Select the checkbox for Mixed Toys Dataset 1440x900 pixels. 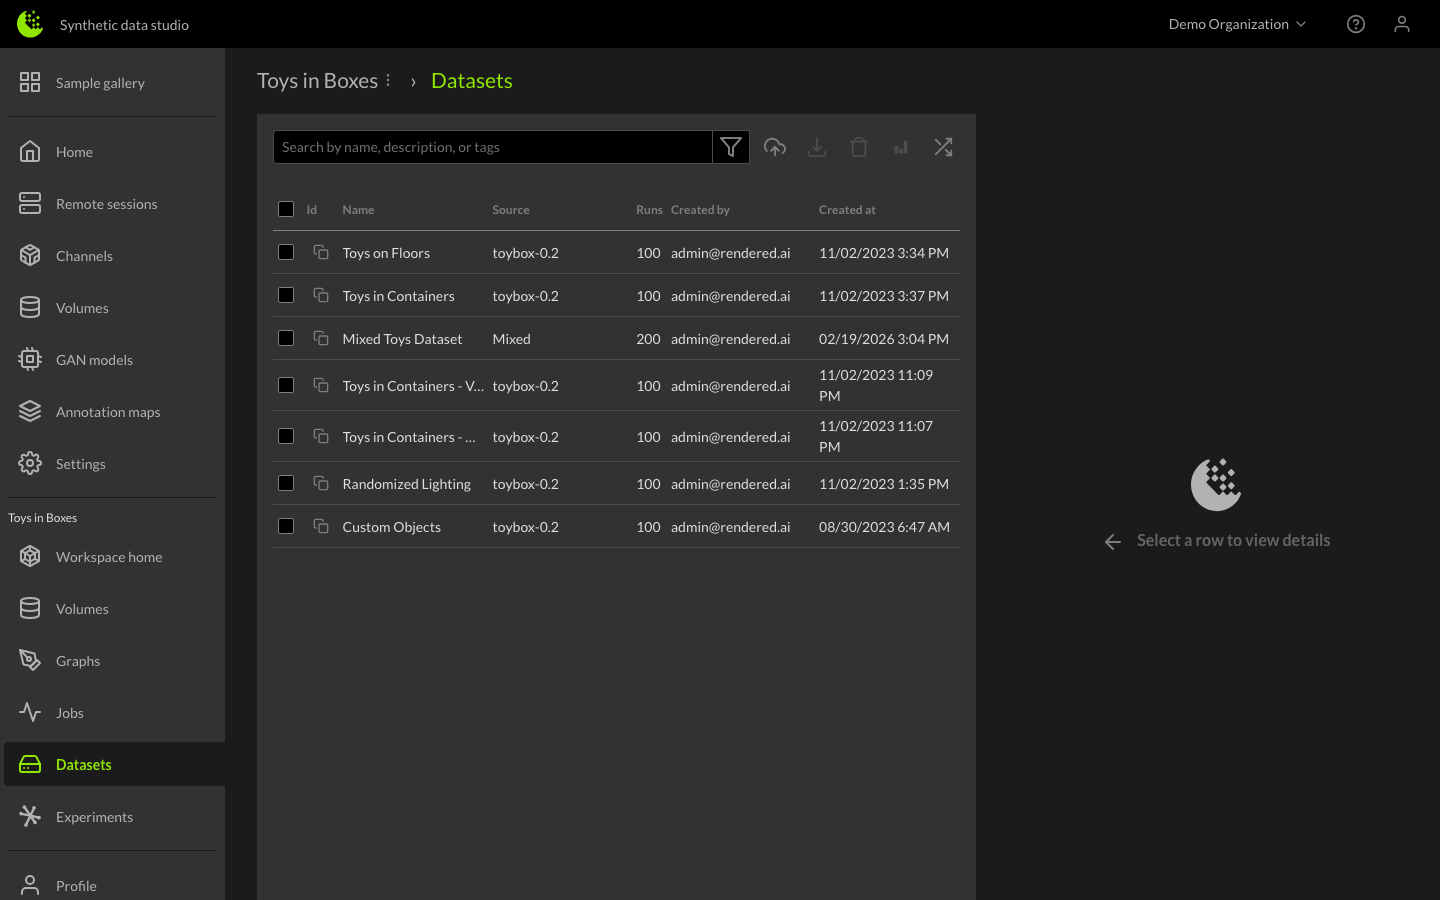click(x=286, y=338)
